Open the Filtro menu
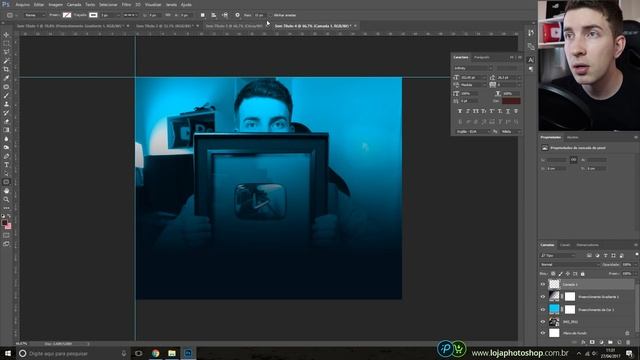This screenshot has width=640, height=360. (x=127, y=4)
